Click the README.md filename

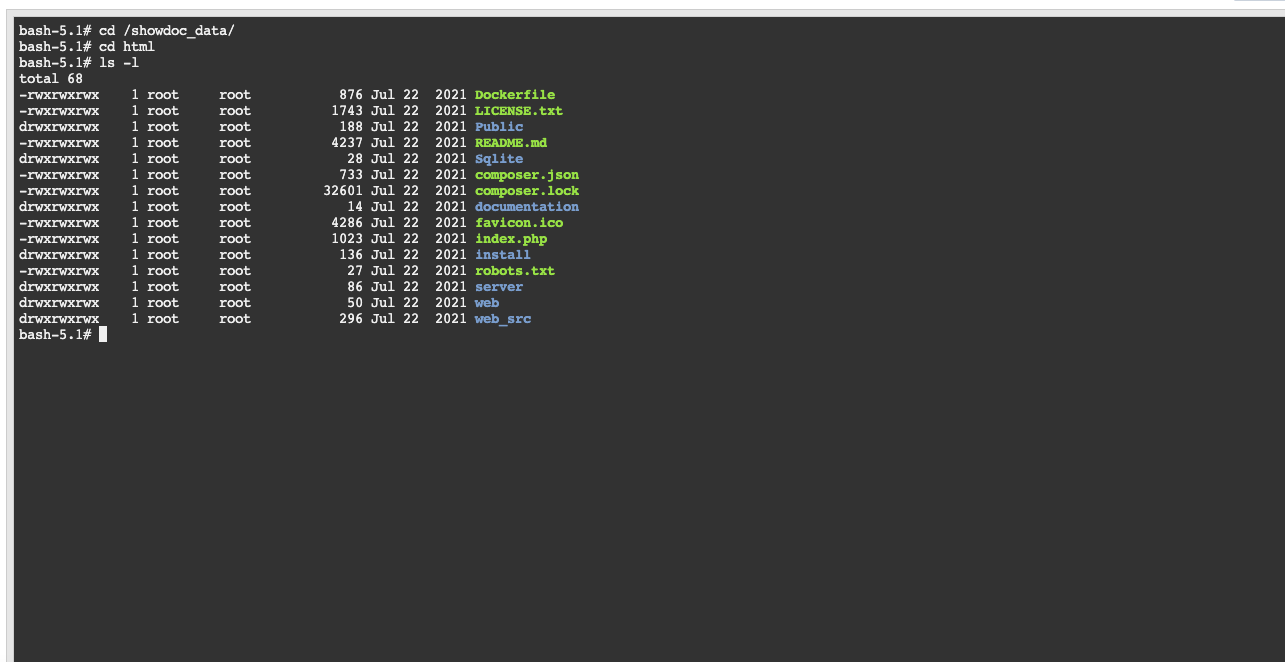[x=510, y=142]
